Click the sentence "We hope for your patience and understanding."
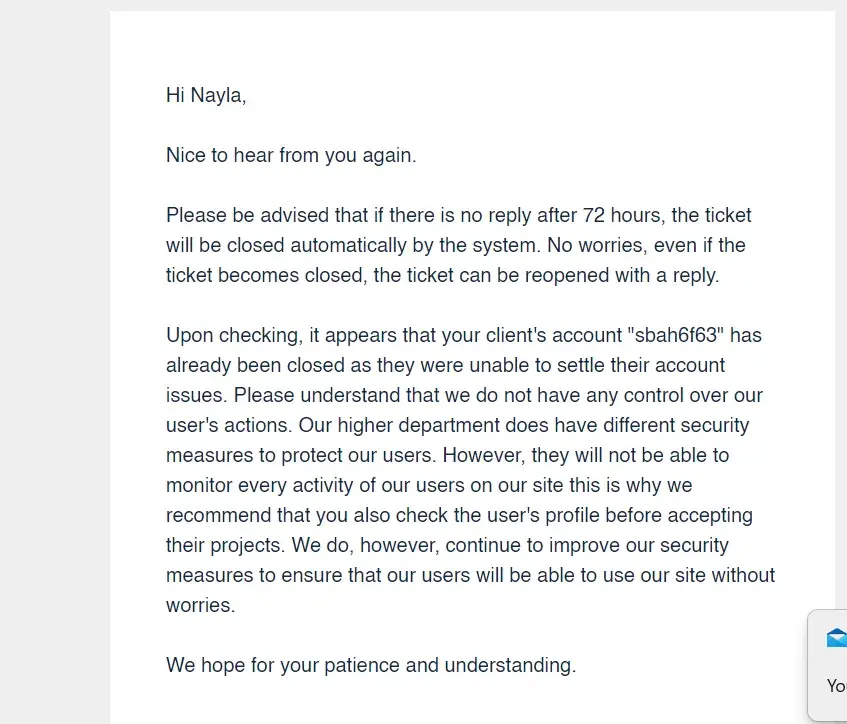The image size is (847, 724). [x=371, y=665]
